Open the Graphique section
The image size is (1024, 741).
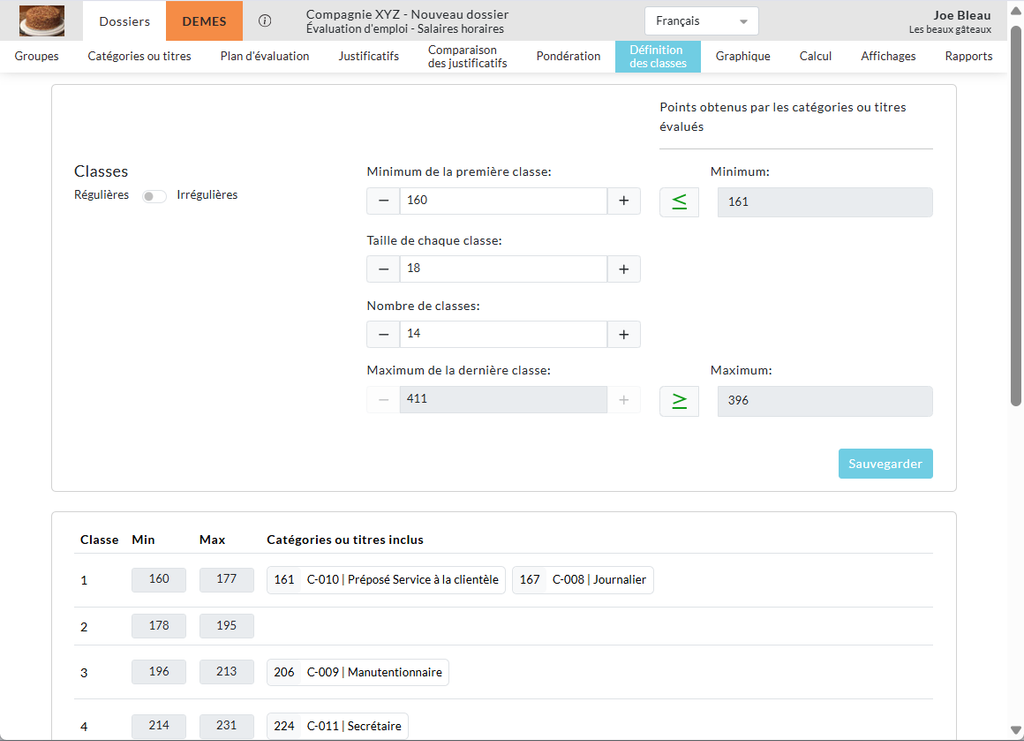(743, 56)
